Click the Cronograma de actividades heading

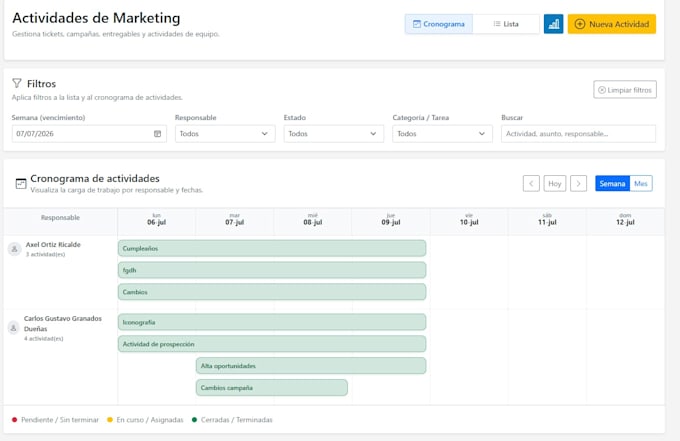click(x=95, y=179)
